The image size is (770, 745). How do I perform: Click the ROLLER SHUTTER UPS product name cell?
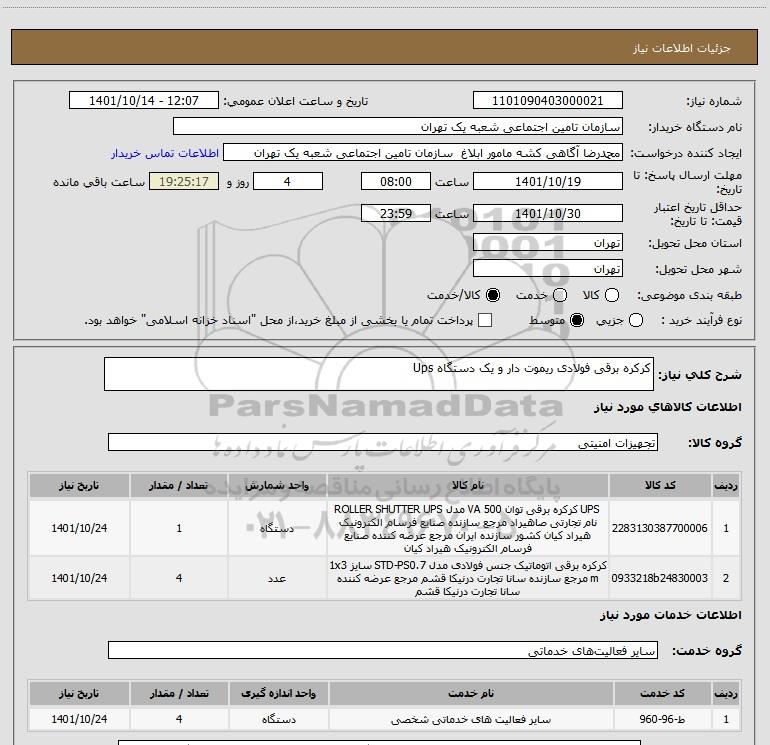[x=468, y=528]
